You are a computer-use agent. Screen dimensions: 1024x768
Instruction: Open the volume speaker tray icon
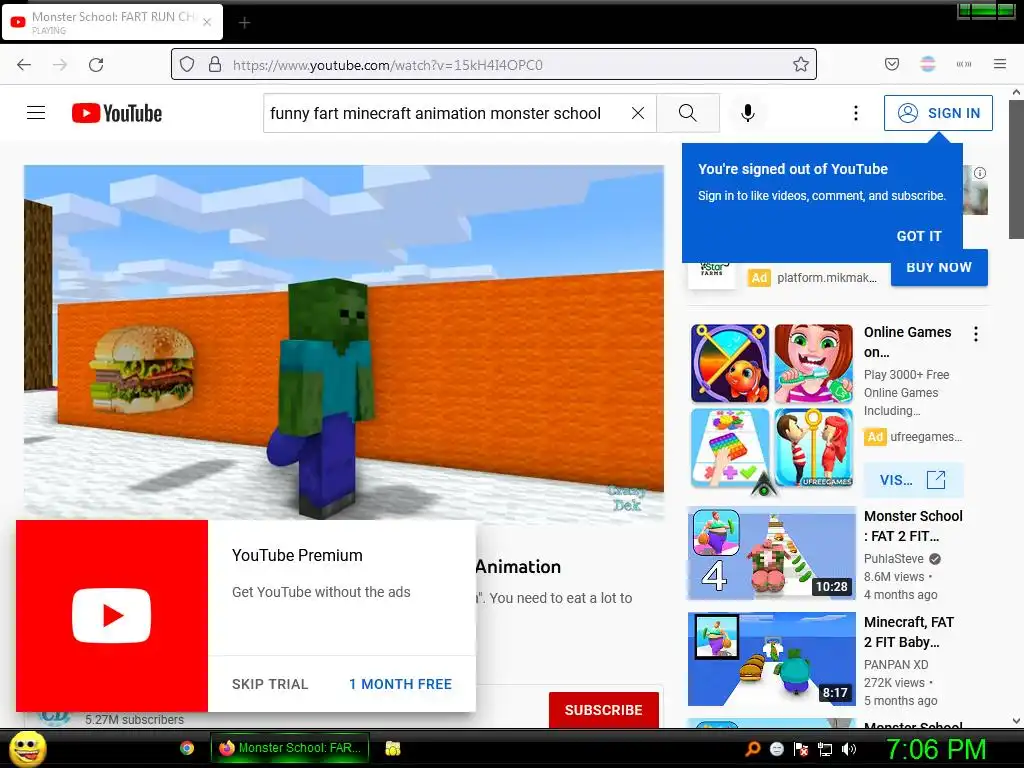849,749
